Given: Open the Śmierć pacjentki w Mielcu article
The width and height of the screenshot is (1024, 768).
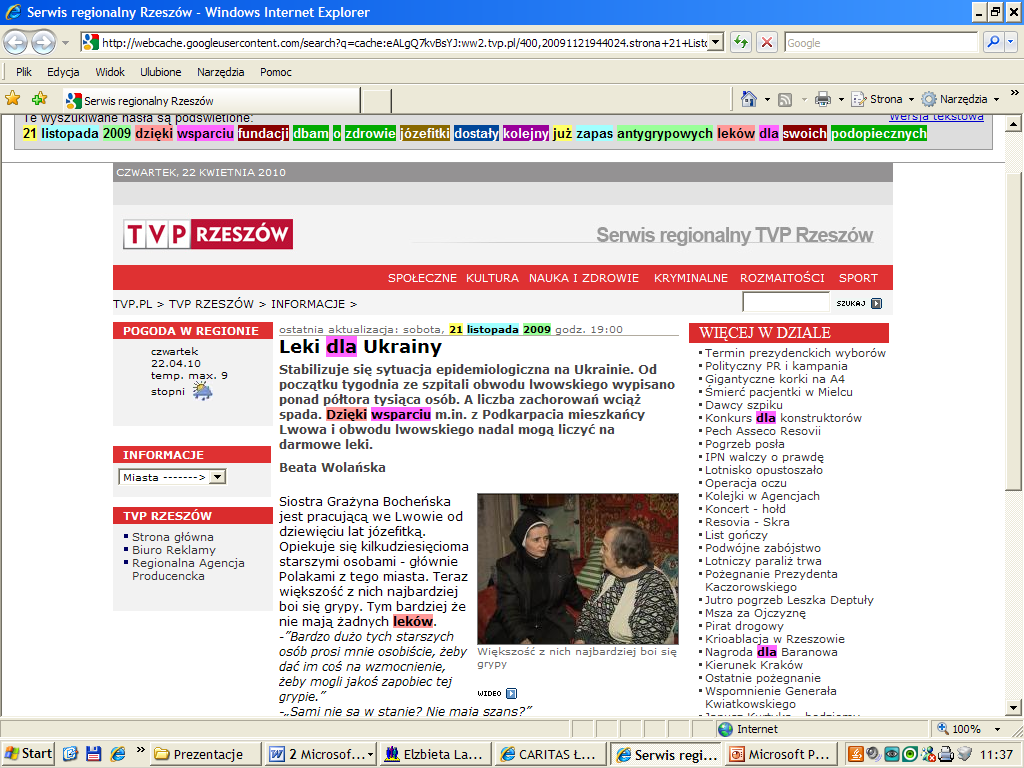Looking at the screenshot, I should [778, 392].
